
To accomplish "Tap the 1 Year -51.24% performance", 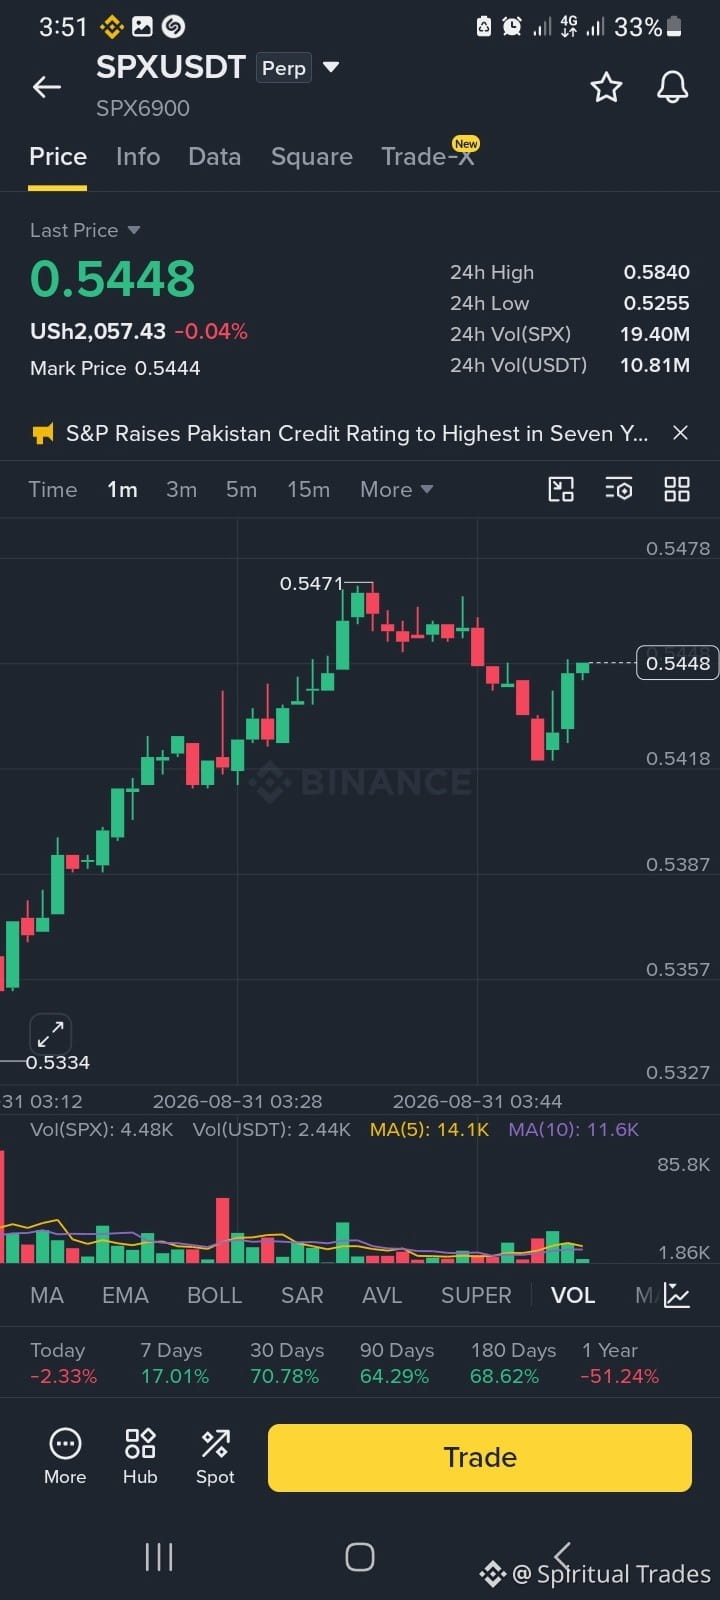I will click(x=620, y=1363).
